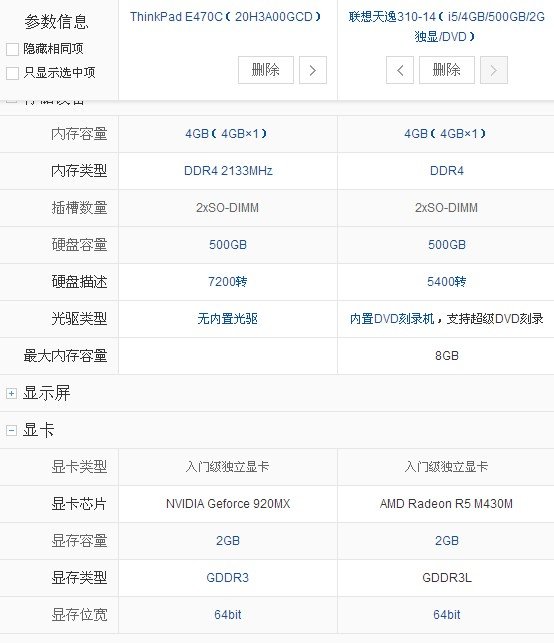Click the 硬盘描述 row label

pos(79,282)
